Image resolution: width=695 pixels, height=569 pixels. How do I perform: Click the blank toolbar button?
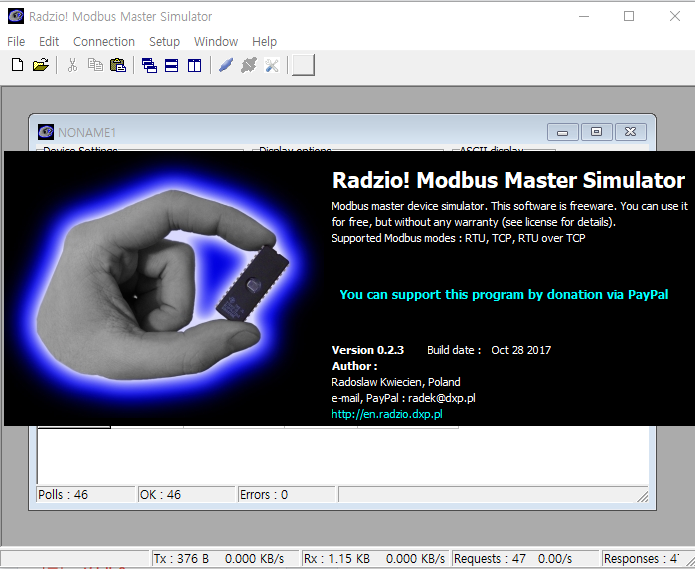304,65
